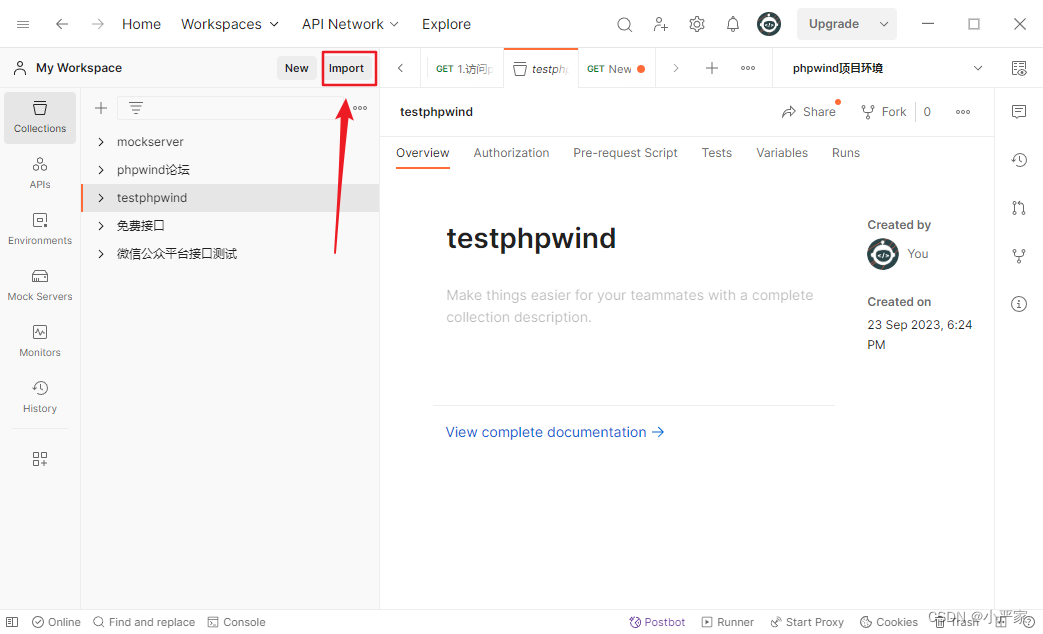This screenshot has width=1043, height=634.
Task: Expand the mockserver collection
Action: click(x=100, y=142)
